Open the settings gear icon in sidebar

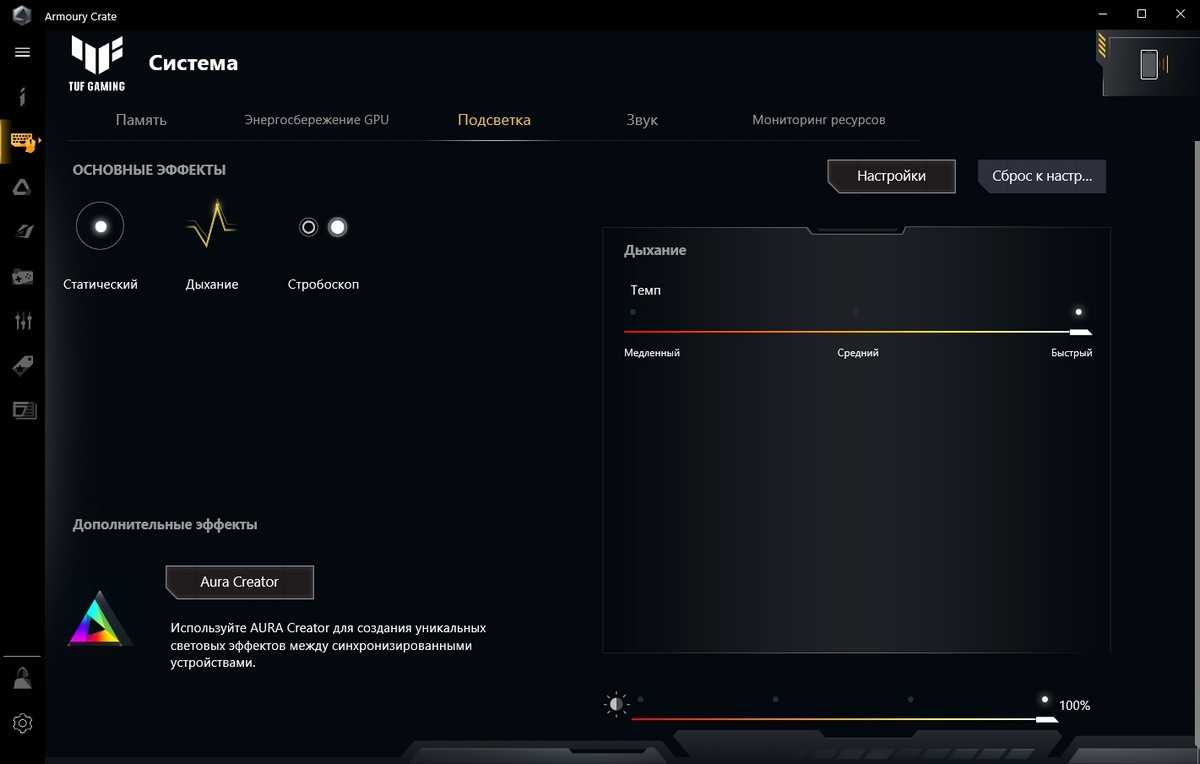point(22,723)
